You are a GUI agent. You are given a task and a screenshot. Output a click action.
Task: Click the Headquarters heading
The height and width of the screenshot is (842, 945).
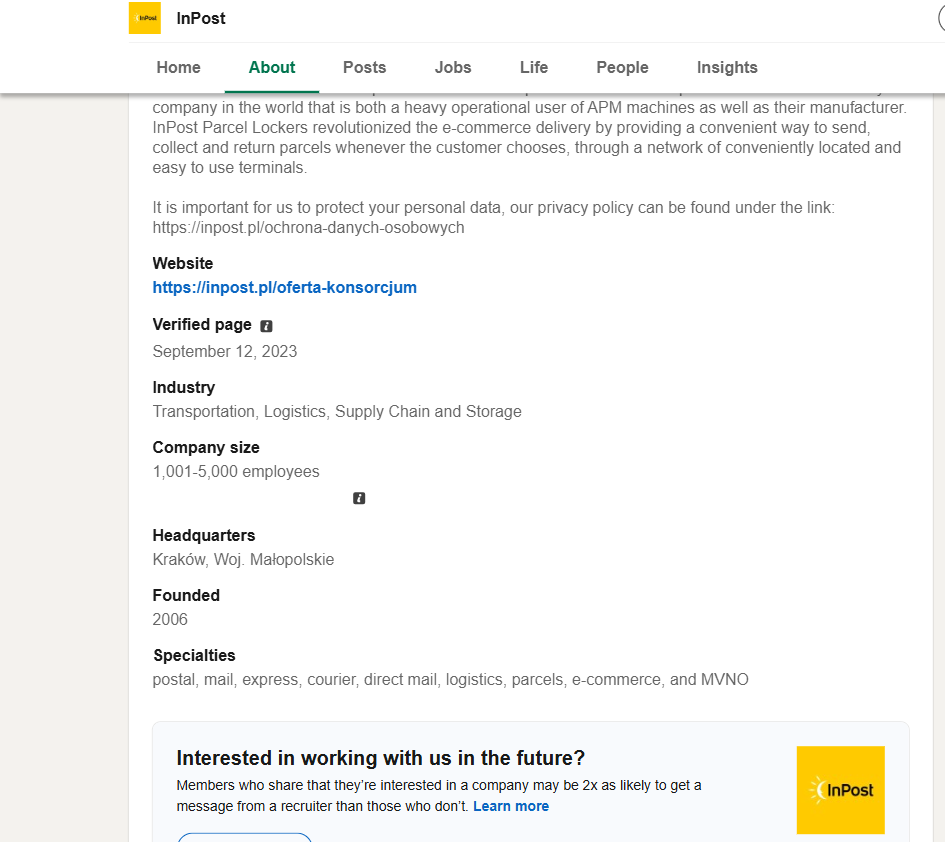pyautogui.click(x=204, y=536)
